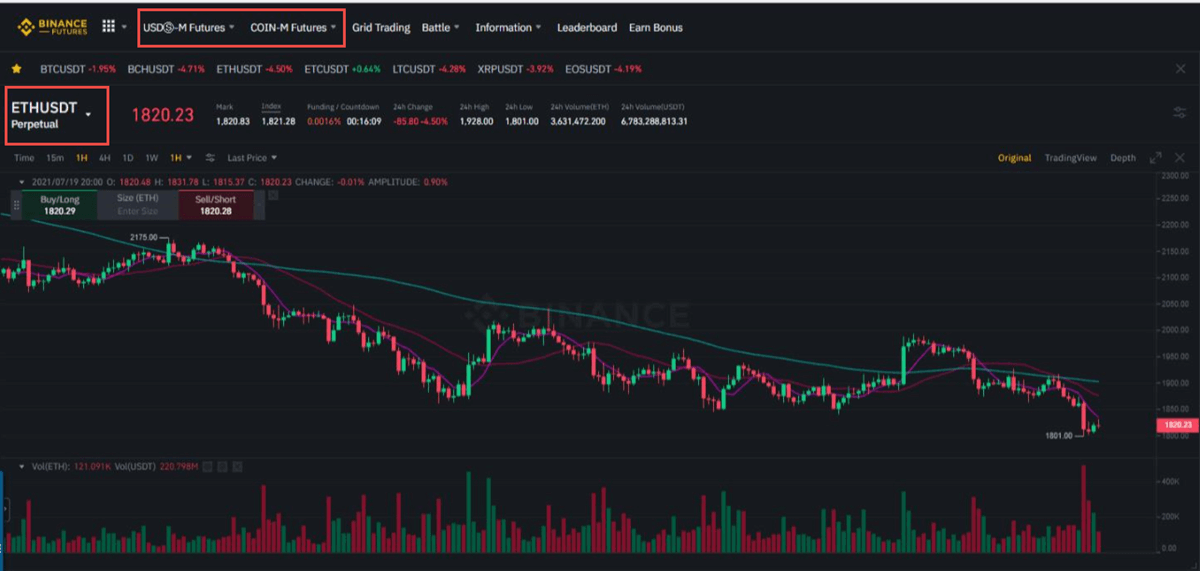Click the underlined Index label
Image resolution: width=1200 pixels, height=571 pixels.
click(x=271, y=106)
